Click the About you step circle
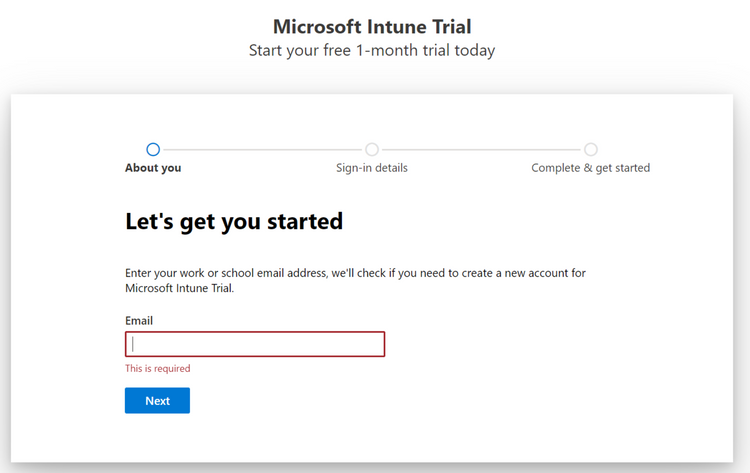Image resolution: width=750 pixels, height=473 pixels. pos(153,149)
